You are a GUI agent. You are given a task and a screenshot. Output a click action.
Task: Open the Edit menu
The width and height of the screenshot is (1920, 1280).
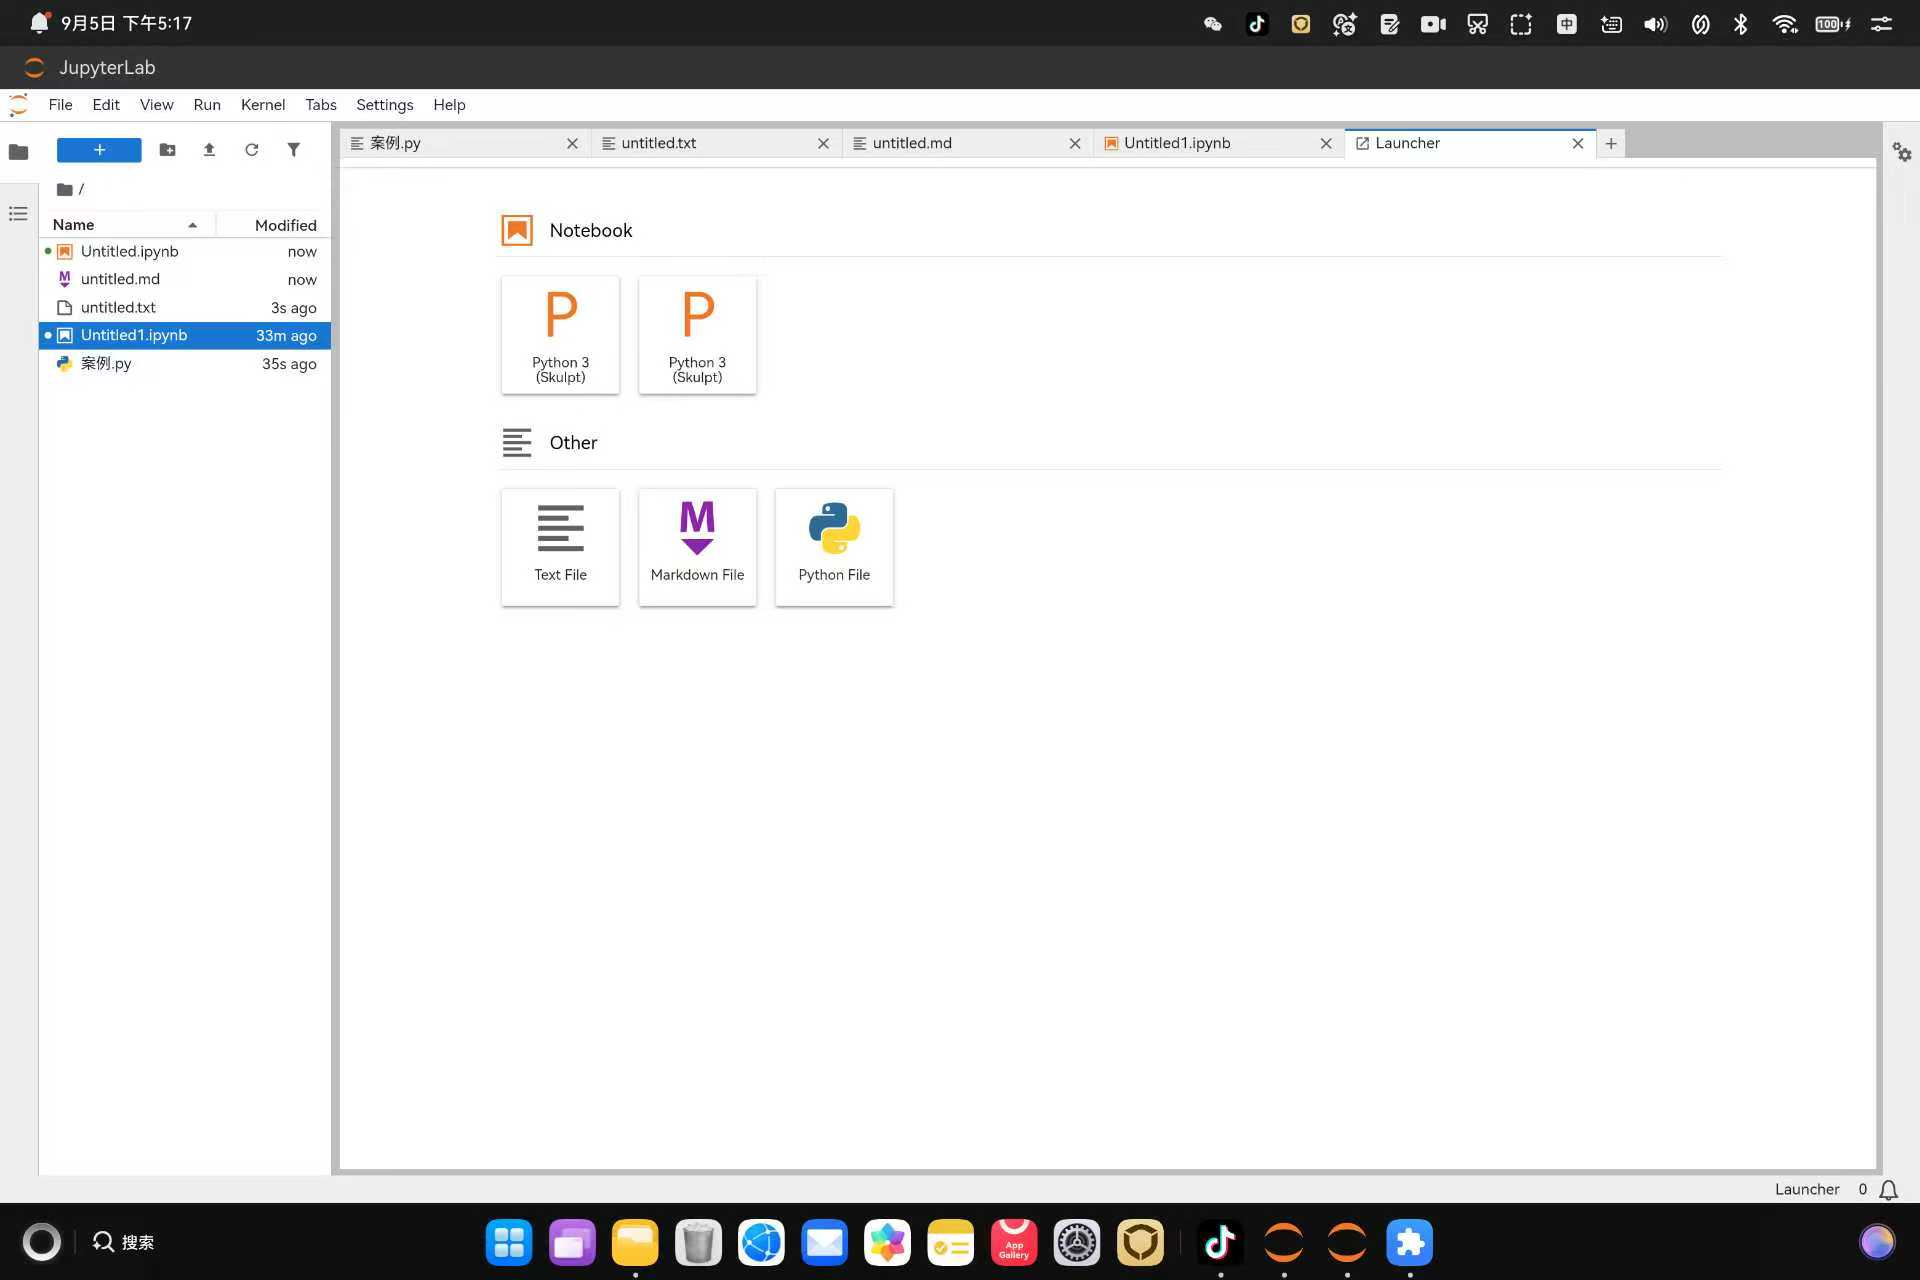(x=106, y=105)
